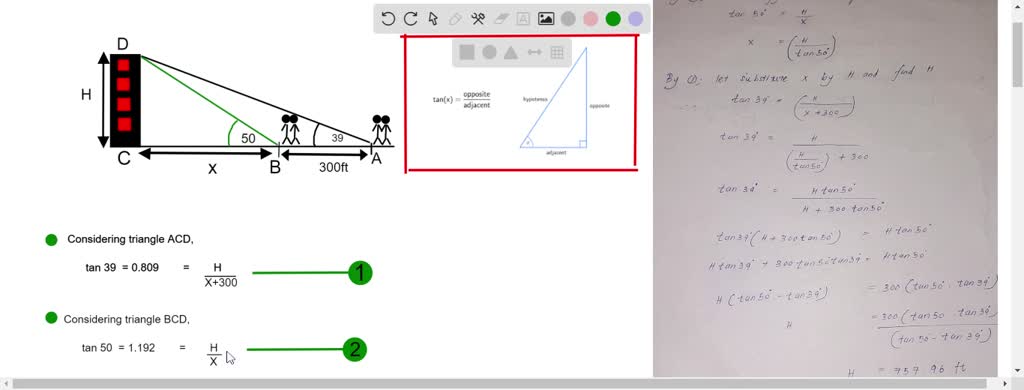Image resolution: width=1024 pixels, height=390 pixels.
Task: Choose the gray color swatch
Action: (x=568, y=19)
